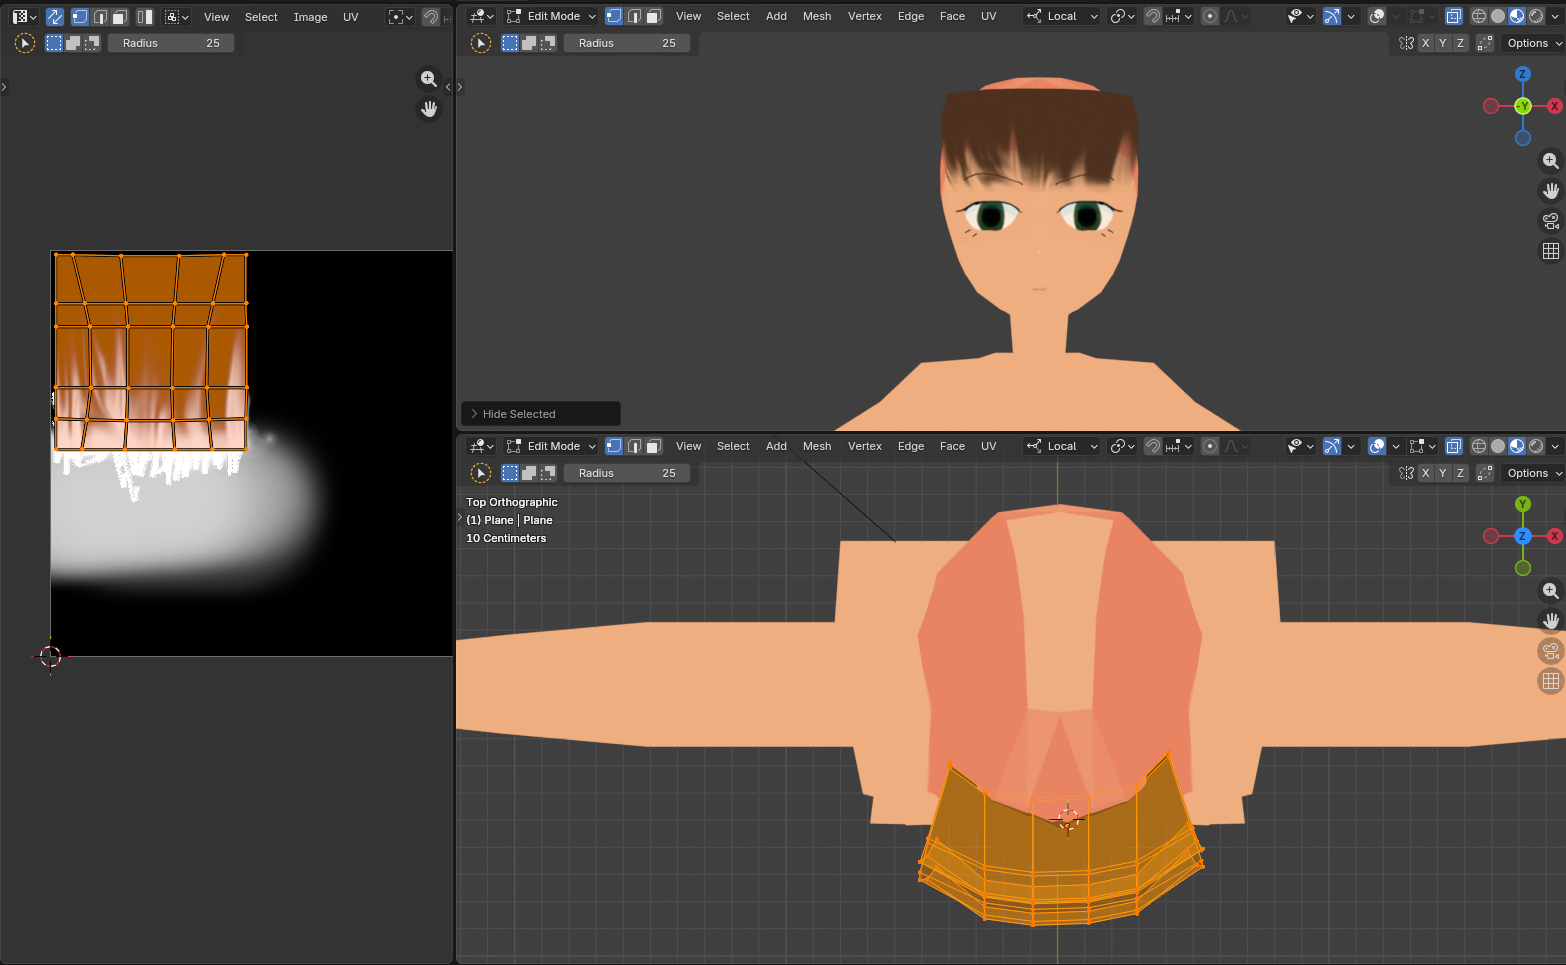
Task: Click pan hand gizmo in bottom viewport
Action: click(1551, 621)
